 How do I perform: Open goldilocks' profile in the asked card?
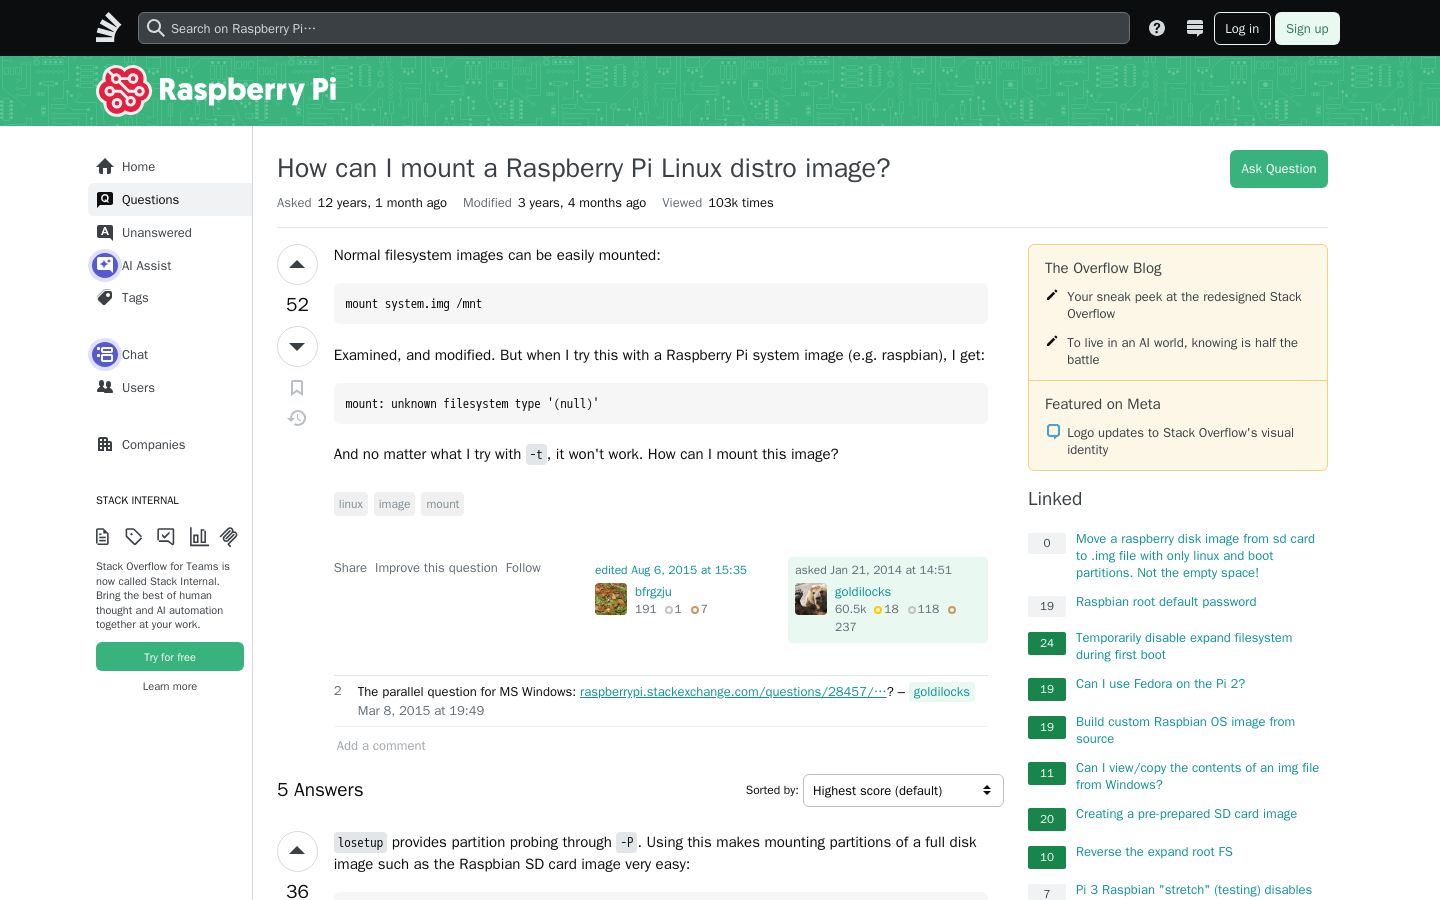pos(863,592)
